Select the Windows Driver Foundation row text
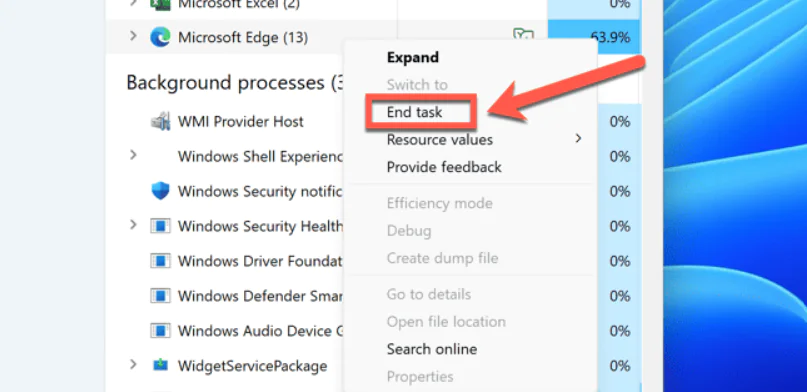Image resolution: width=807 pixels, height=392 pixels. [260, 261]
